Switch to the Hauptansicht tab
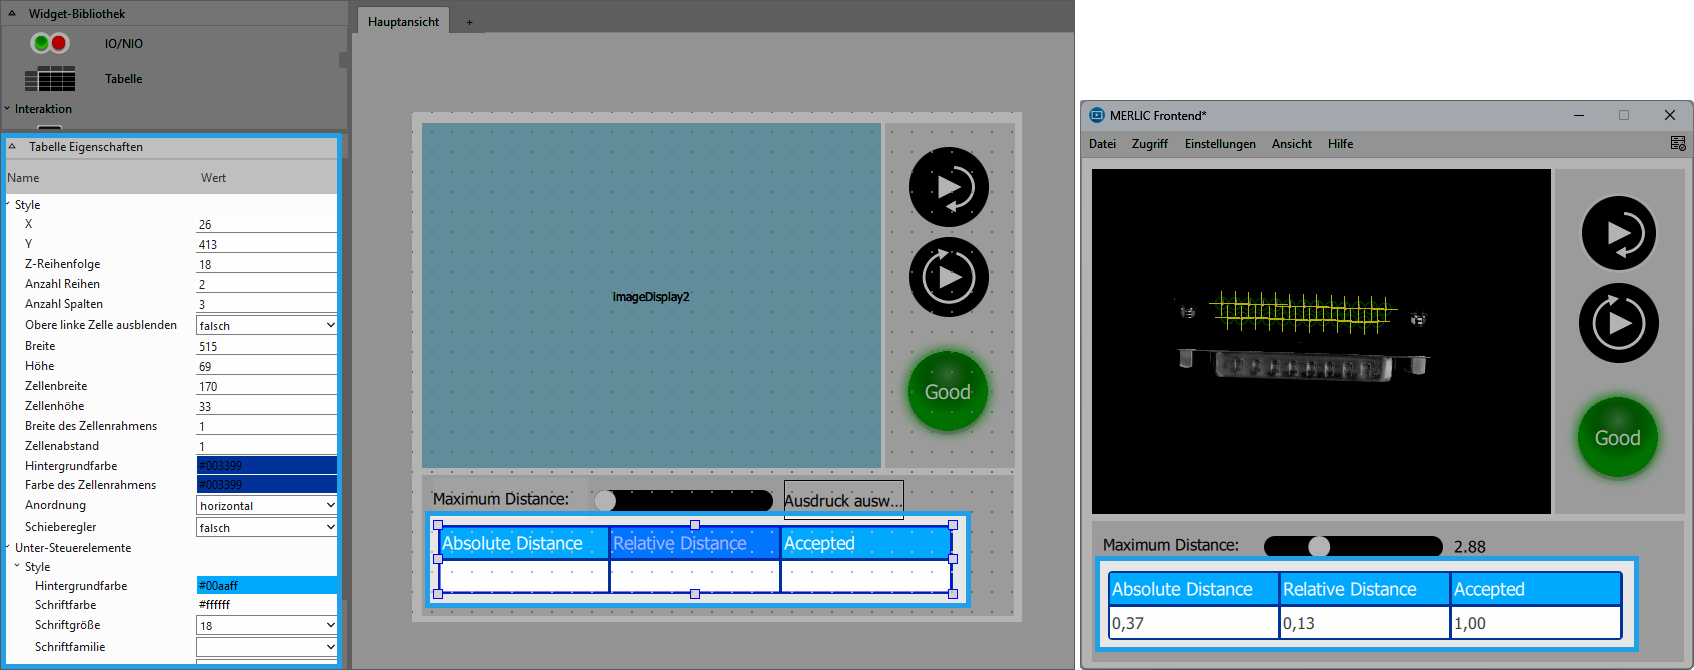The height and width of the screenshot is (670, 1694). tap(403, 22)
